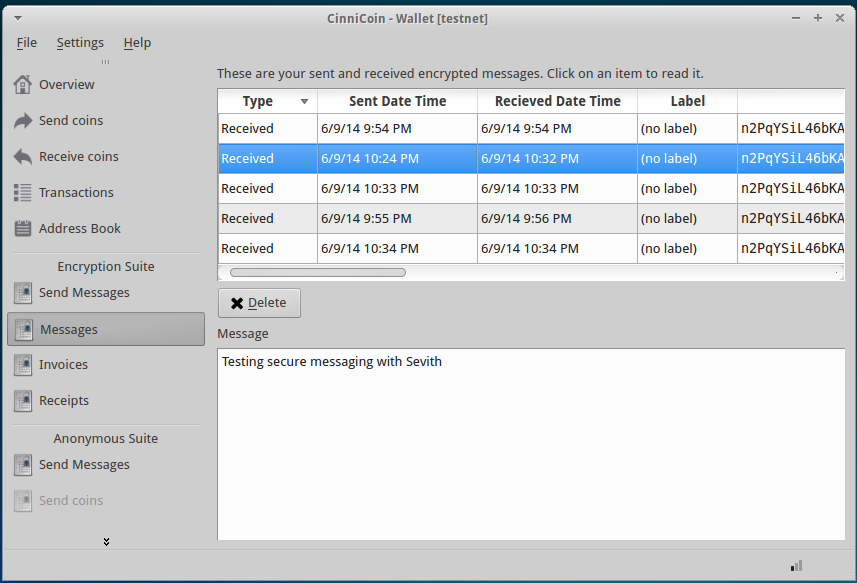The height and width of the screenshot is (583, 857).
Task: Expand hidden sidebar items with double chevron
Action: pyautogui.click(x=106, y=541)
